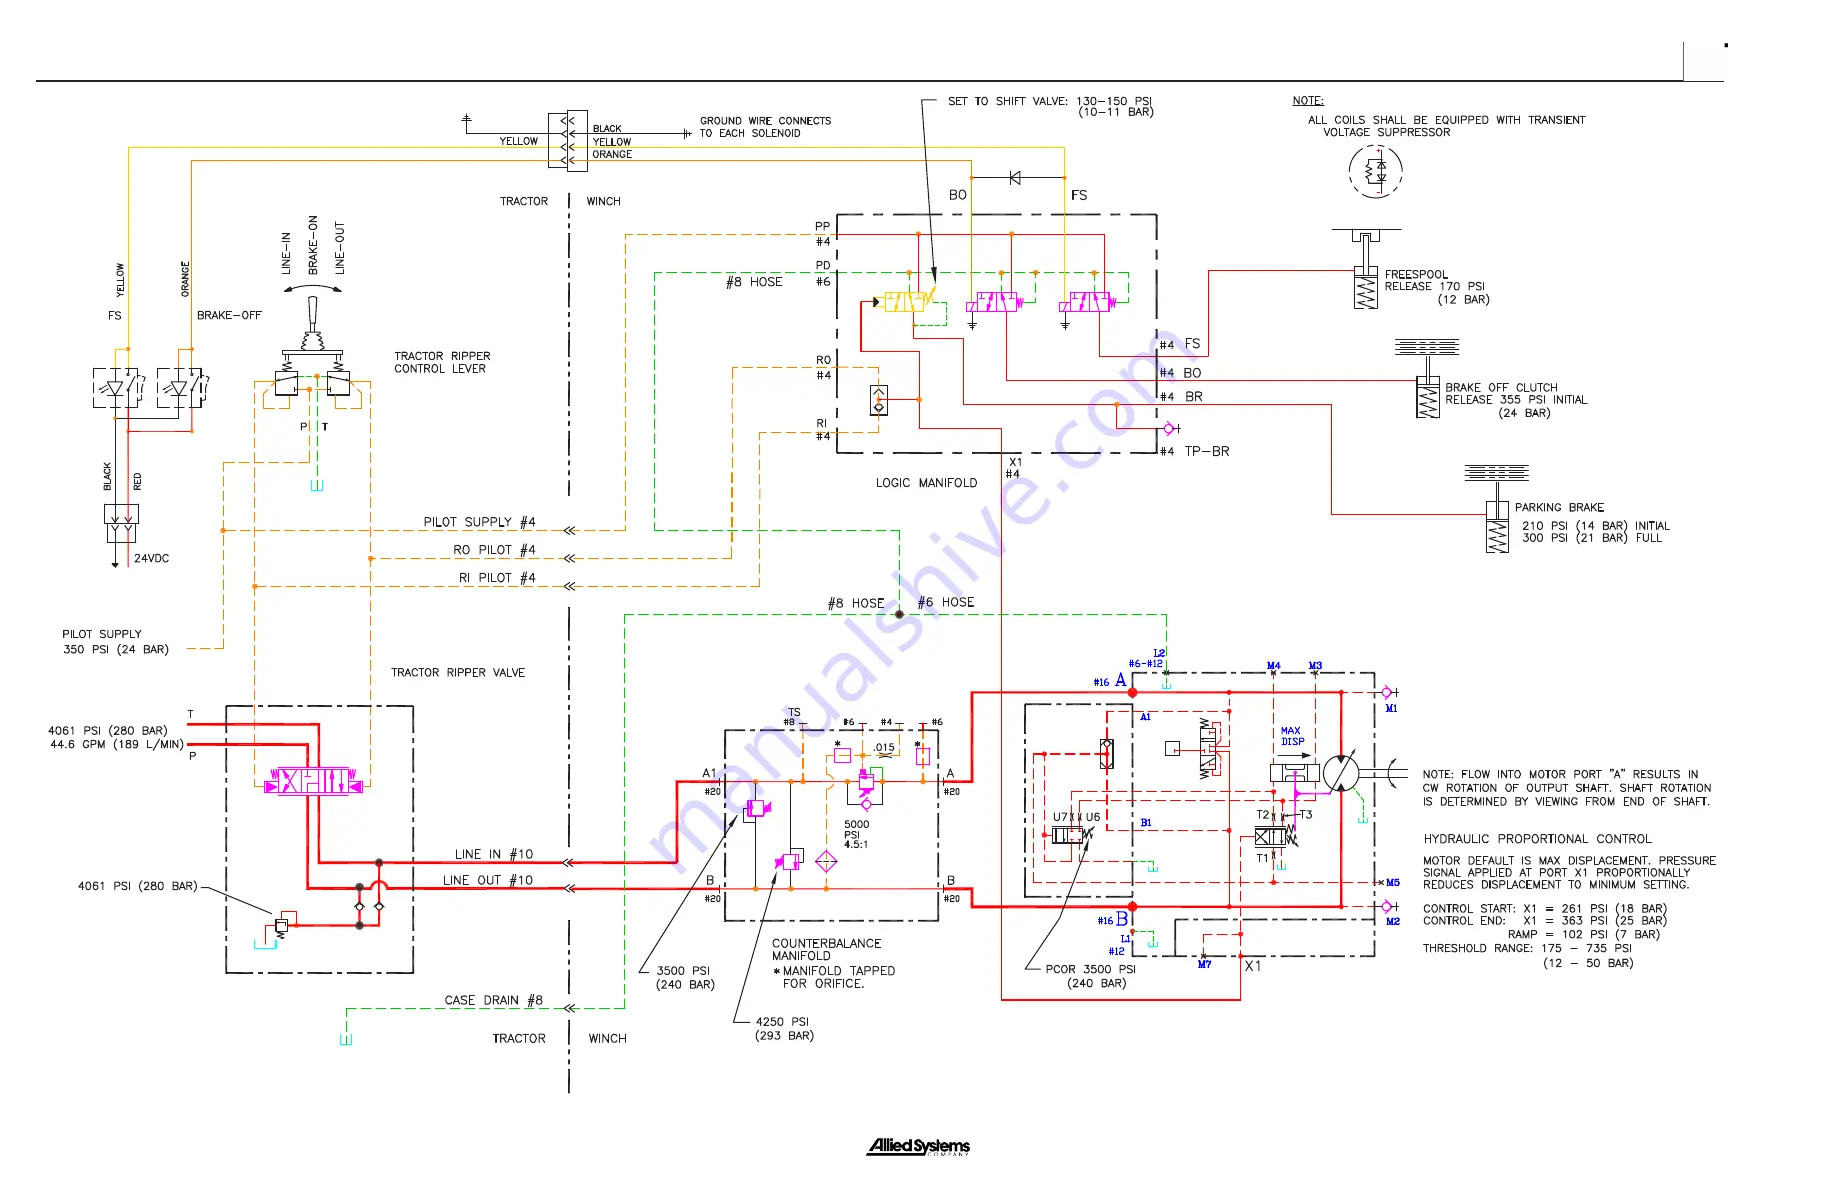Click the brake off clutch cylinder symbol

(x=1427, y=378)
